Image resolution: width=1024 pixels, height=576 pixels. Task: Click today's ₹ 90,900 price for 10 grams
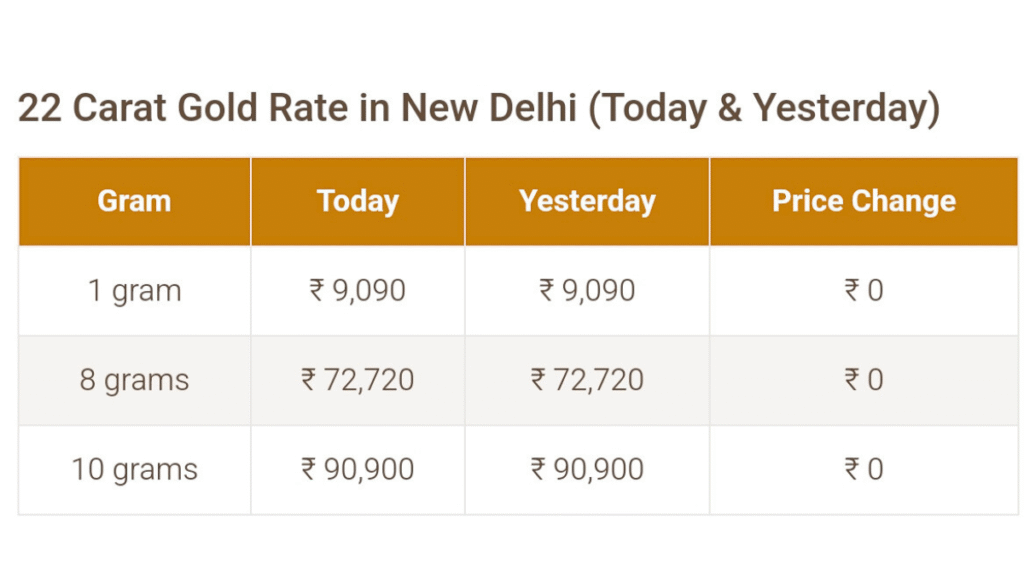pos(358,470)
